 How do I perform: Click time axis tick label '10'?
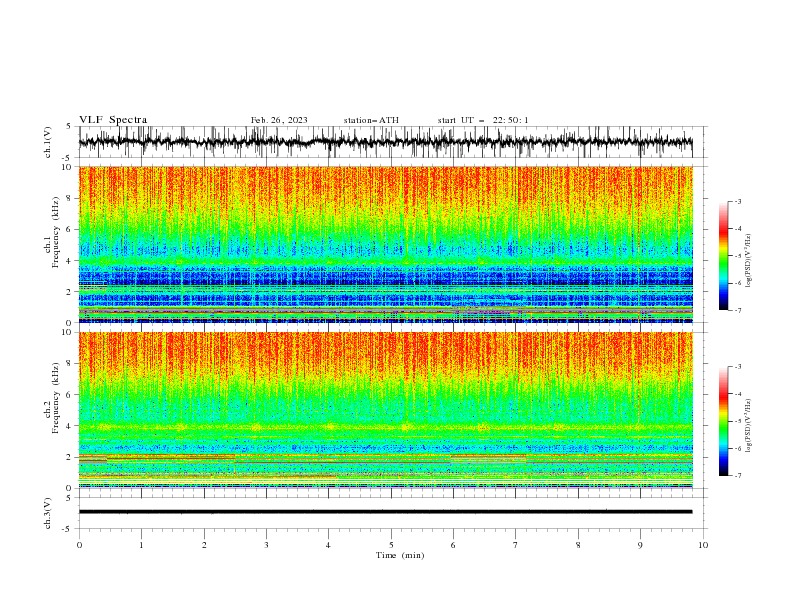click(703, 545)
